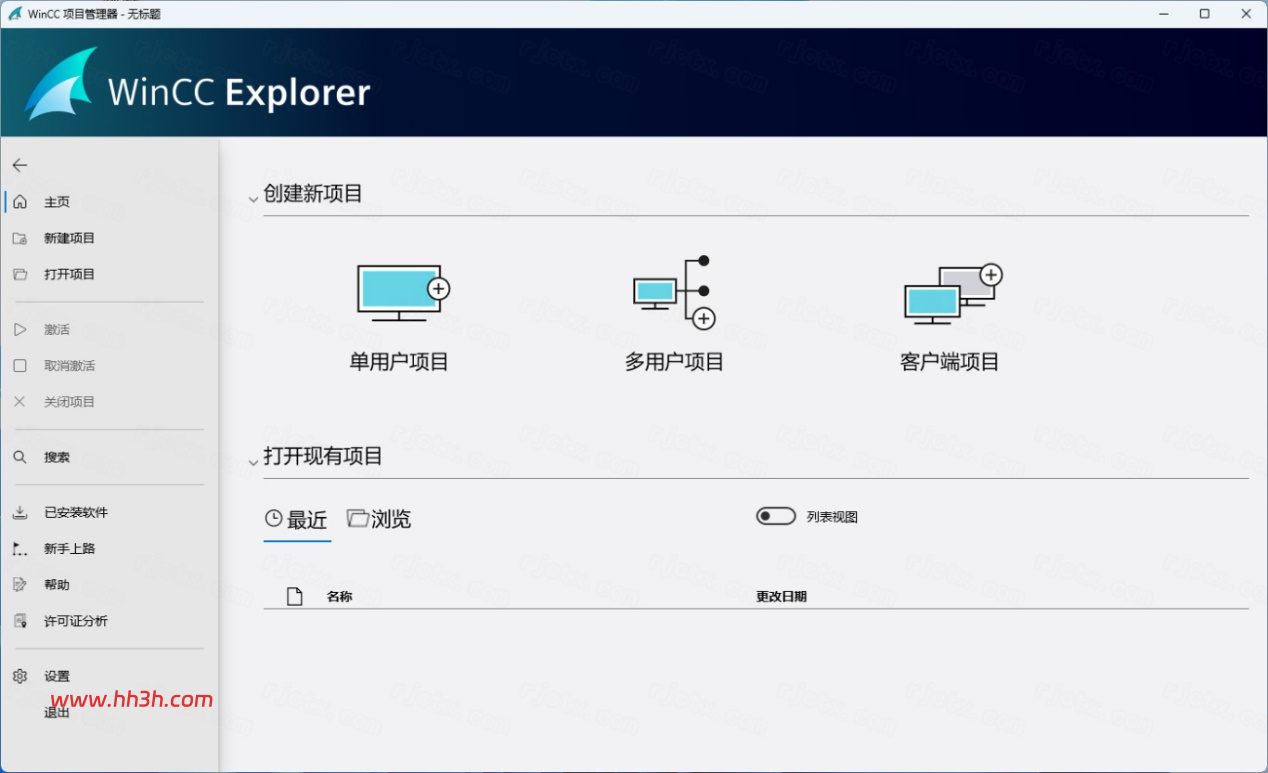Toggle the 列表视图 switch
Screen dimensions: 1268x773
click(776, 516)
